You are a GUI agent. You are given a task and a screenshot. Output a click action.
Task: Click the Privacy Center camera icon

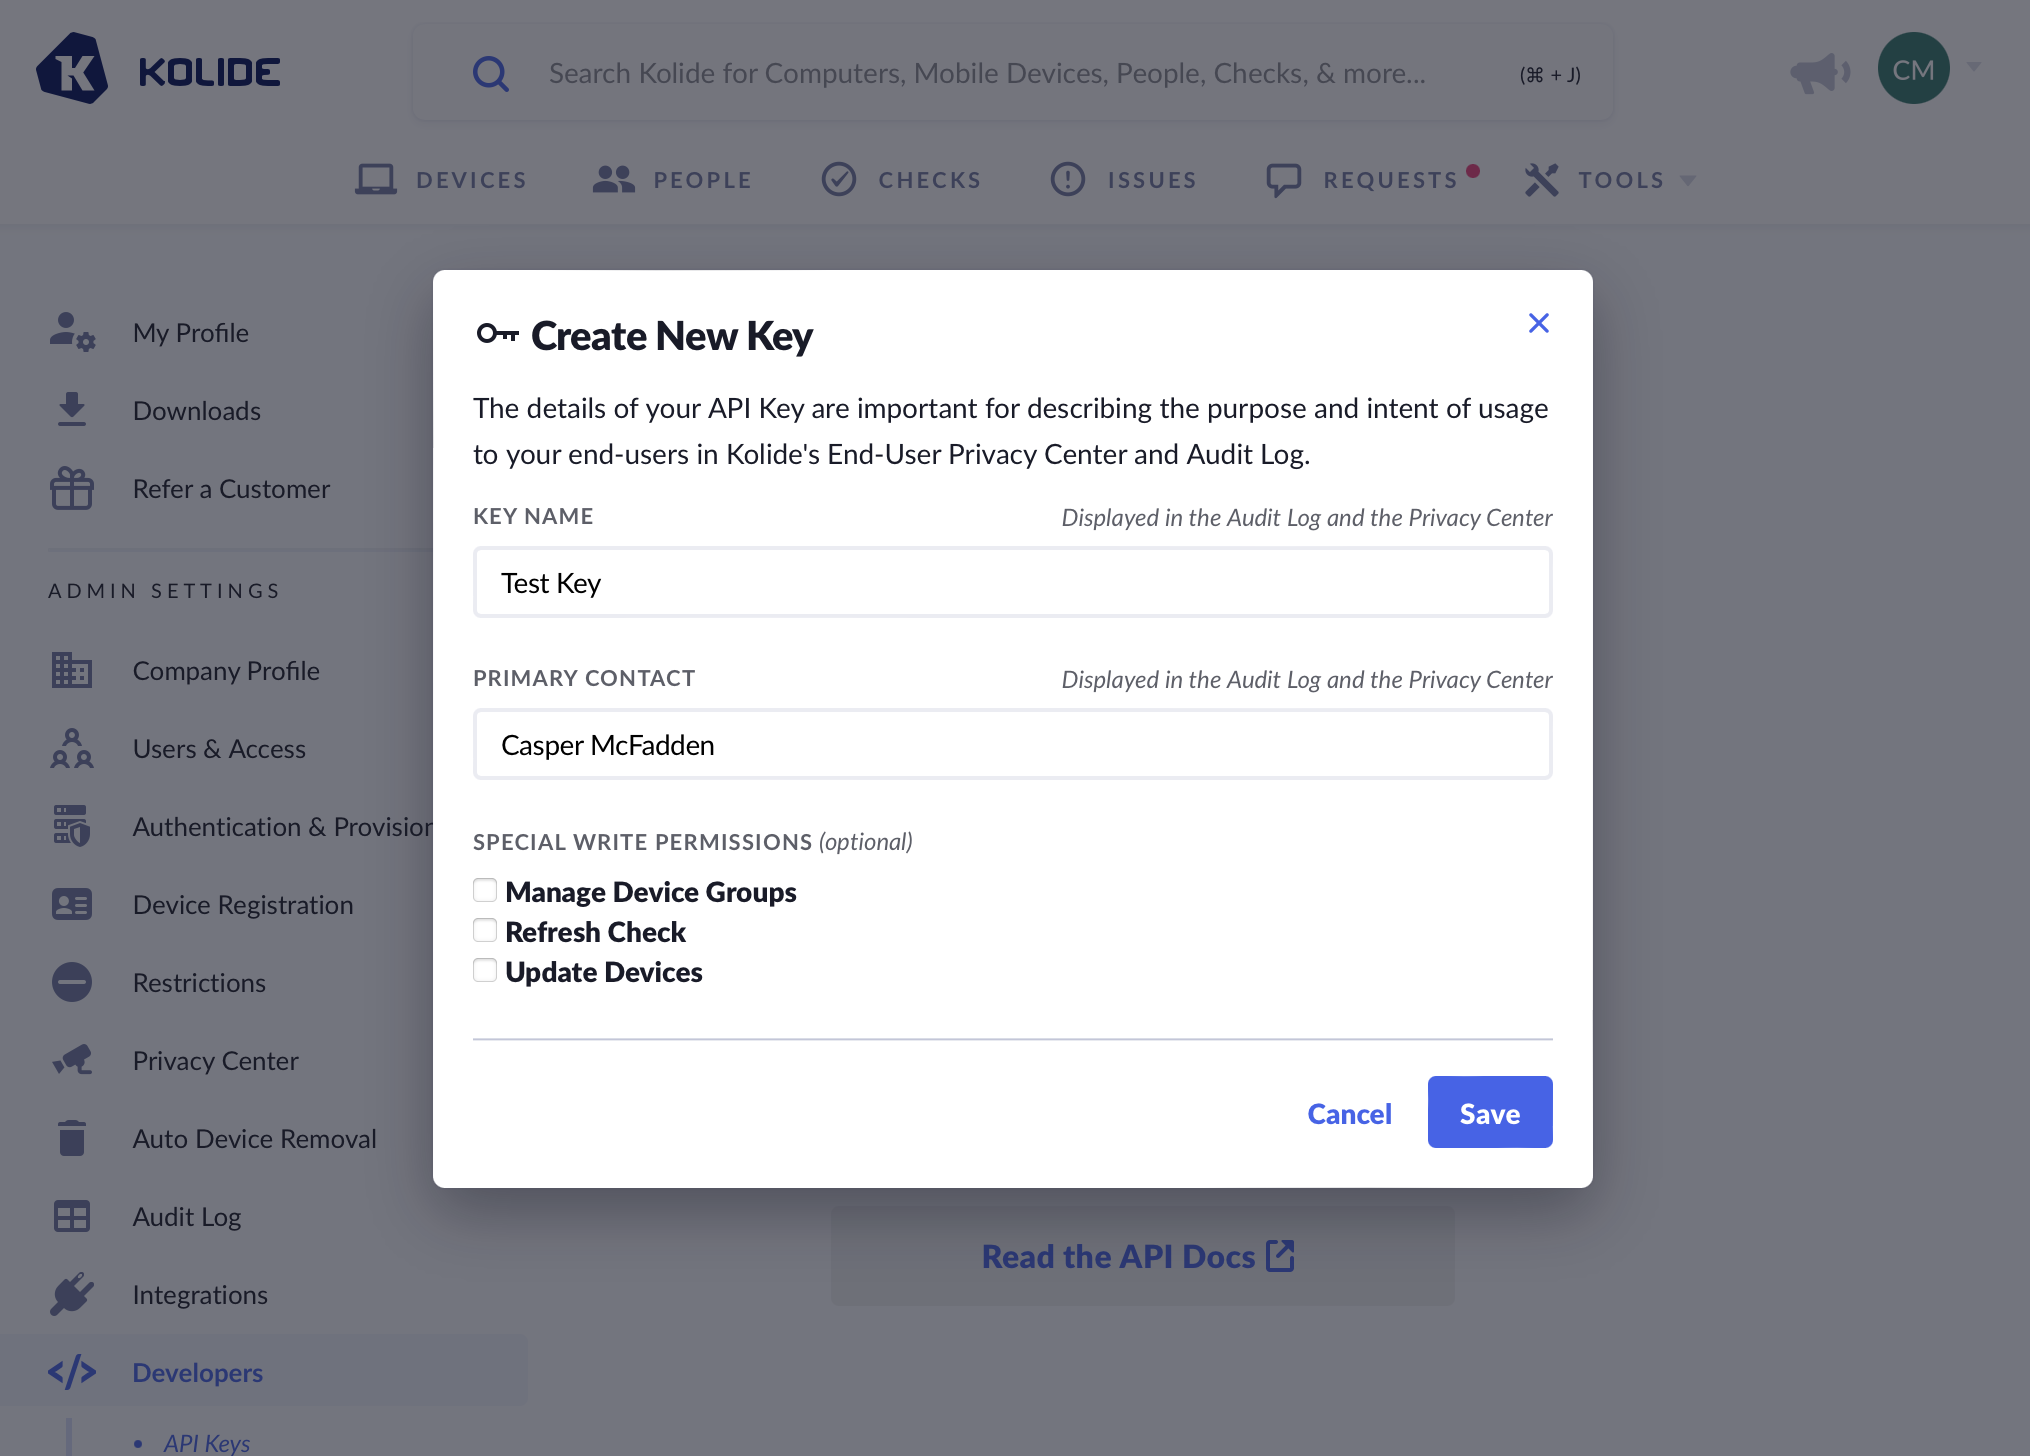click(x=72, y=1060)
